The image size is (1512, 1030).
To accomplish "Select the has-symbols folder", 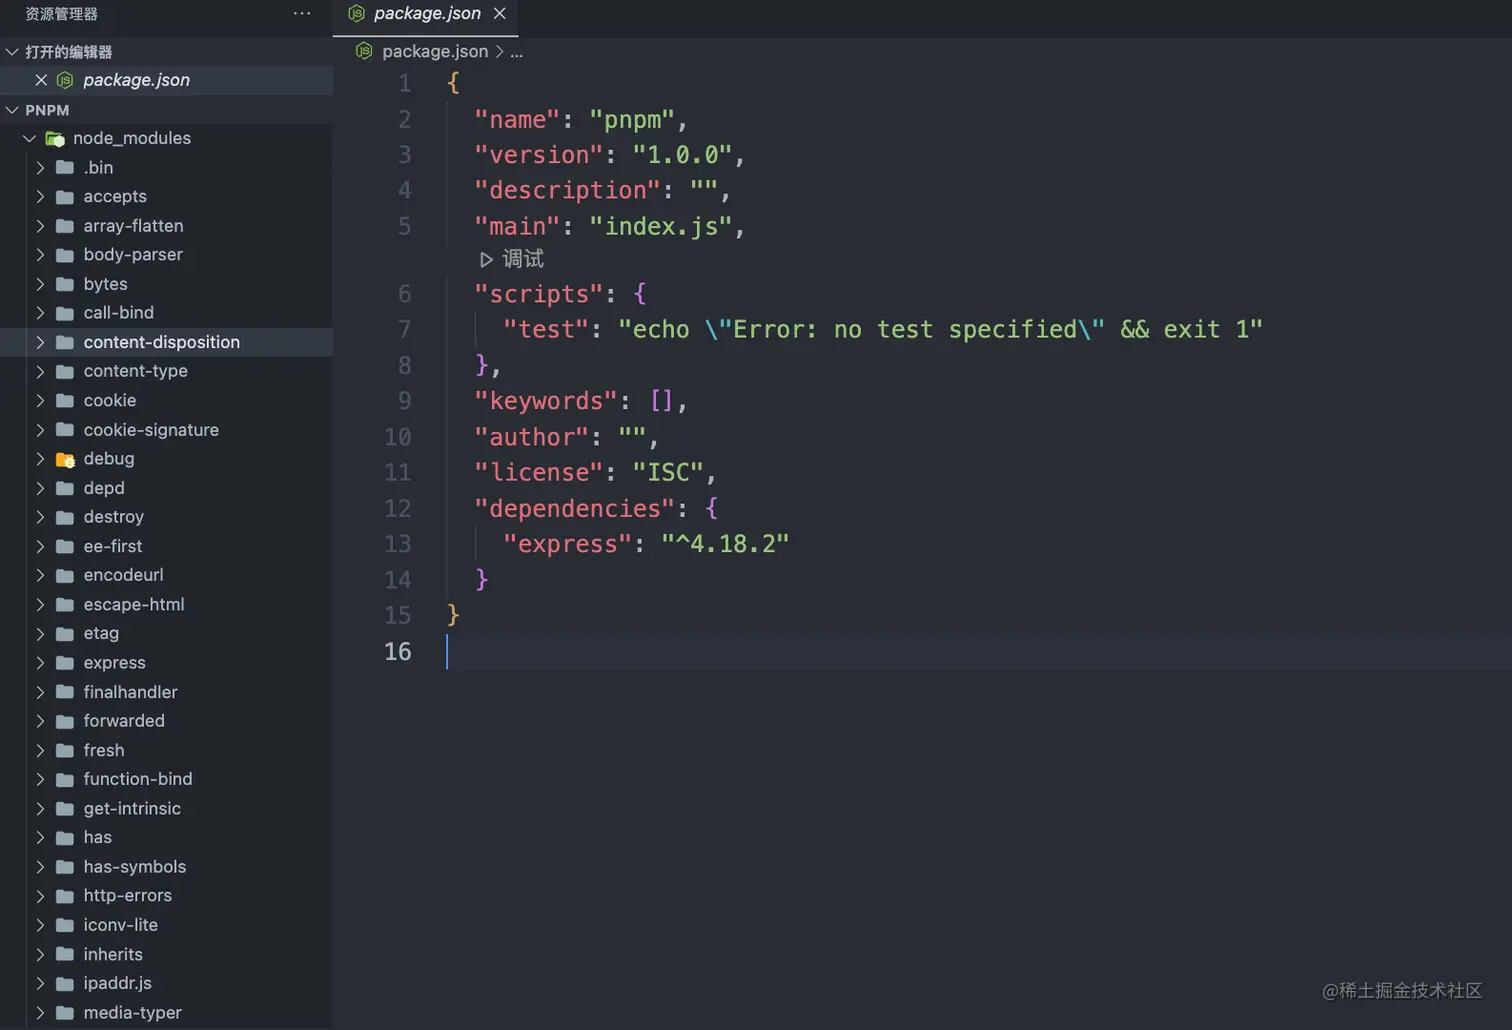I will (166, 867).
